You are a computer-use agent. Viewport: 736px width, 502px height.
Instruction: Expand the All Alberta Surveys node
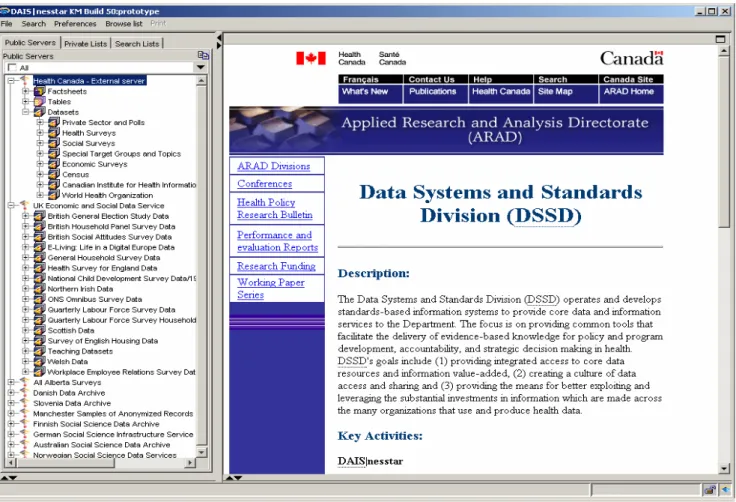click(11, 382)
